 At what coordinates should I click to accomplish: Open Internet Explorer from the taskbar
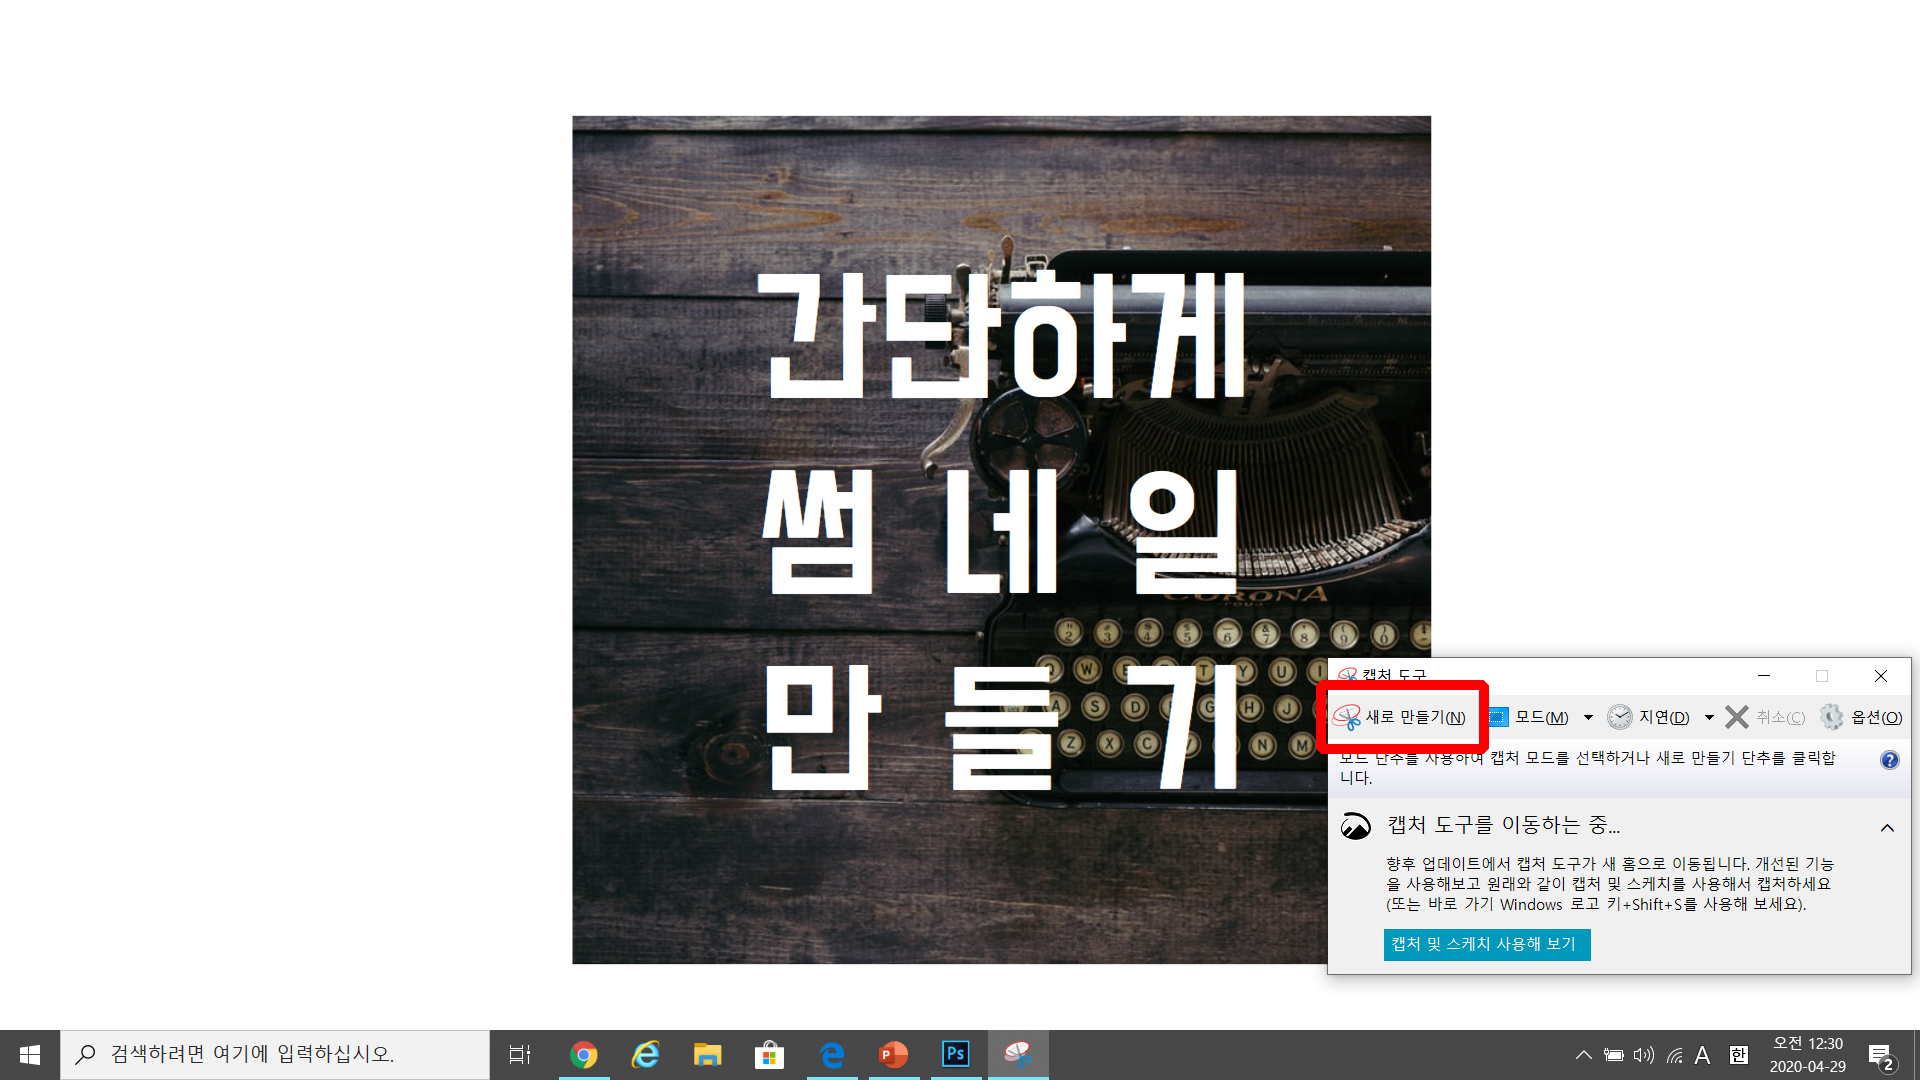pyautogui.click(x=646, y=1054)
